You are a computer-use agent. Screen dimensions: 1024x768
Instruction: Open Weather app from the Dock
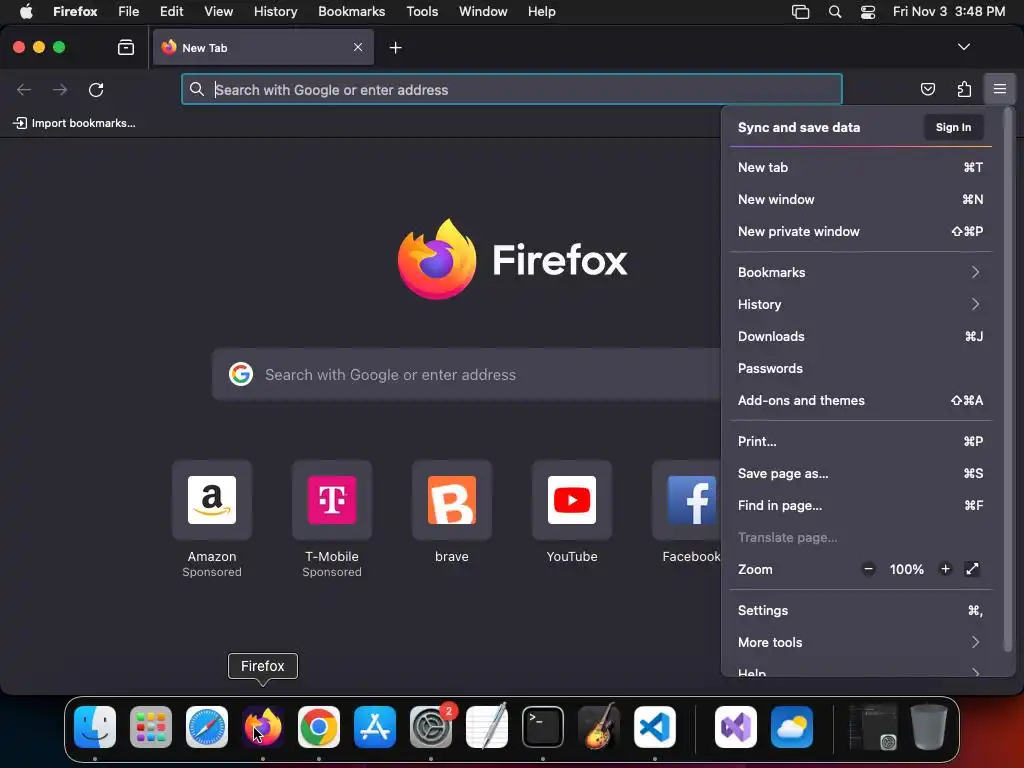792,727
